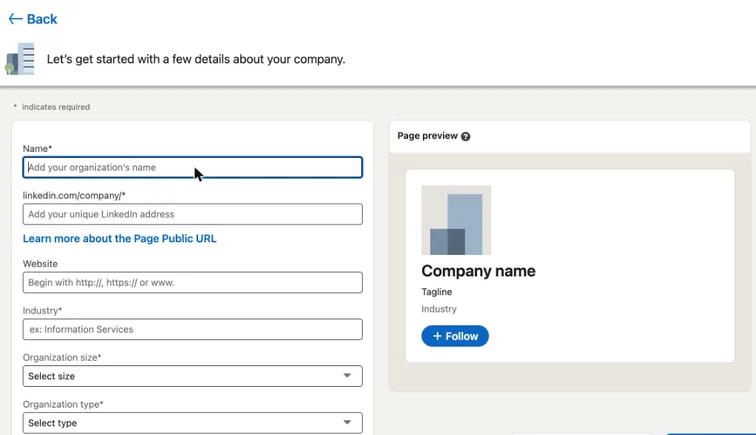Click the Page preview heading text
756x435 pixels.
[x=428, y=136]
